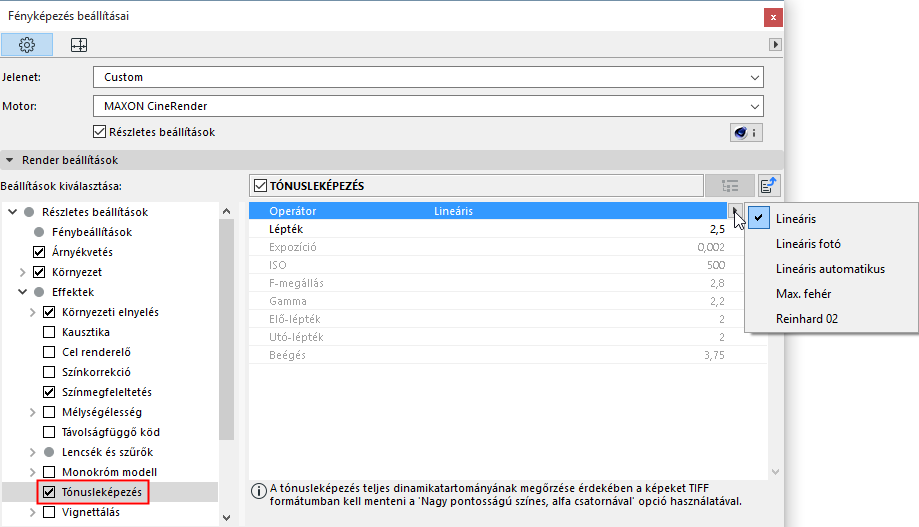Uncheck the Színmegfeleltetés checkbox
Image resolution: width=919 pixels, height=527 pixels.
coord(49,392)
